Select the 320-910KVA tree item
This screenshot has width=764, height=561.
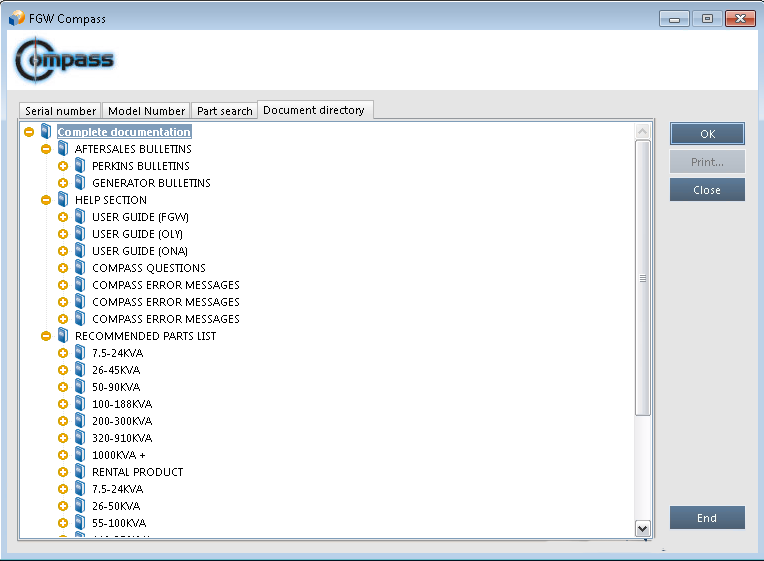click(x=122, y=438)
